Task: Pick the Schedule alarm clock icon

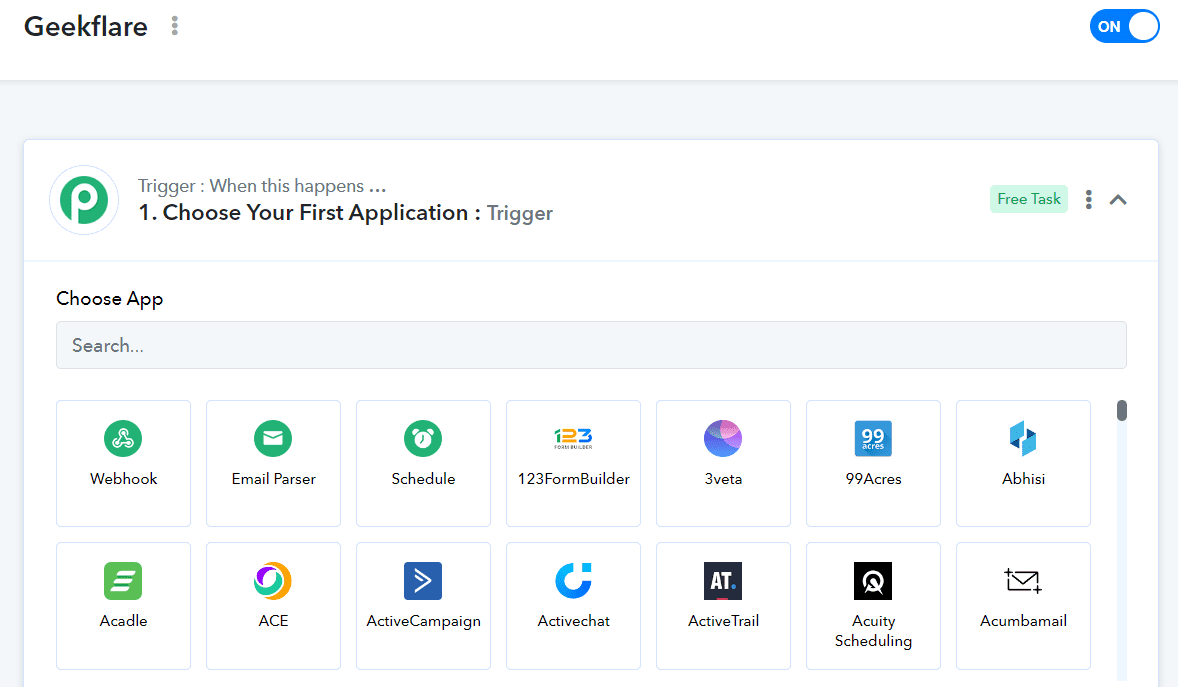Action: click(x=423, y=438)
